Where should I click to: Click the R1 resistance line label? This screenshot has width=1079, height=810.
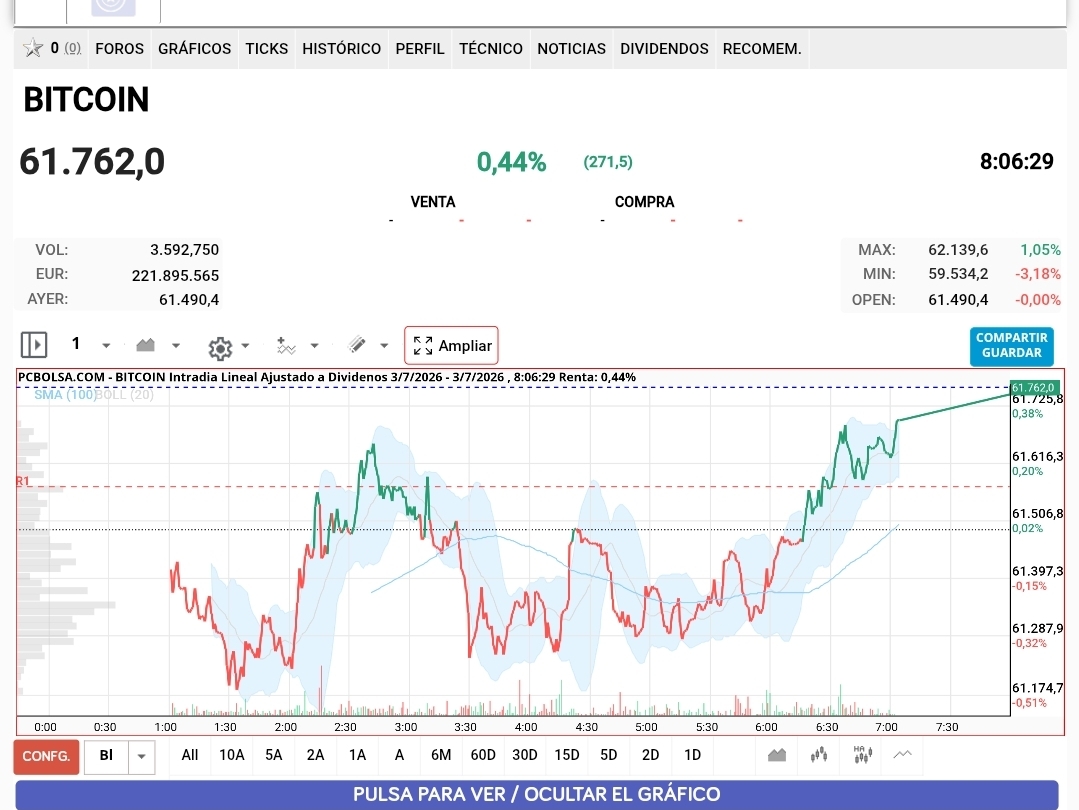pyautogui.click(x=23, y=481)
